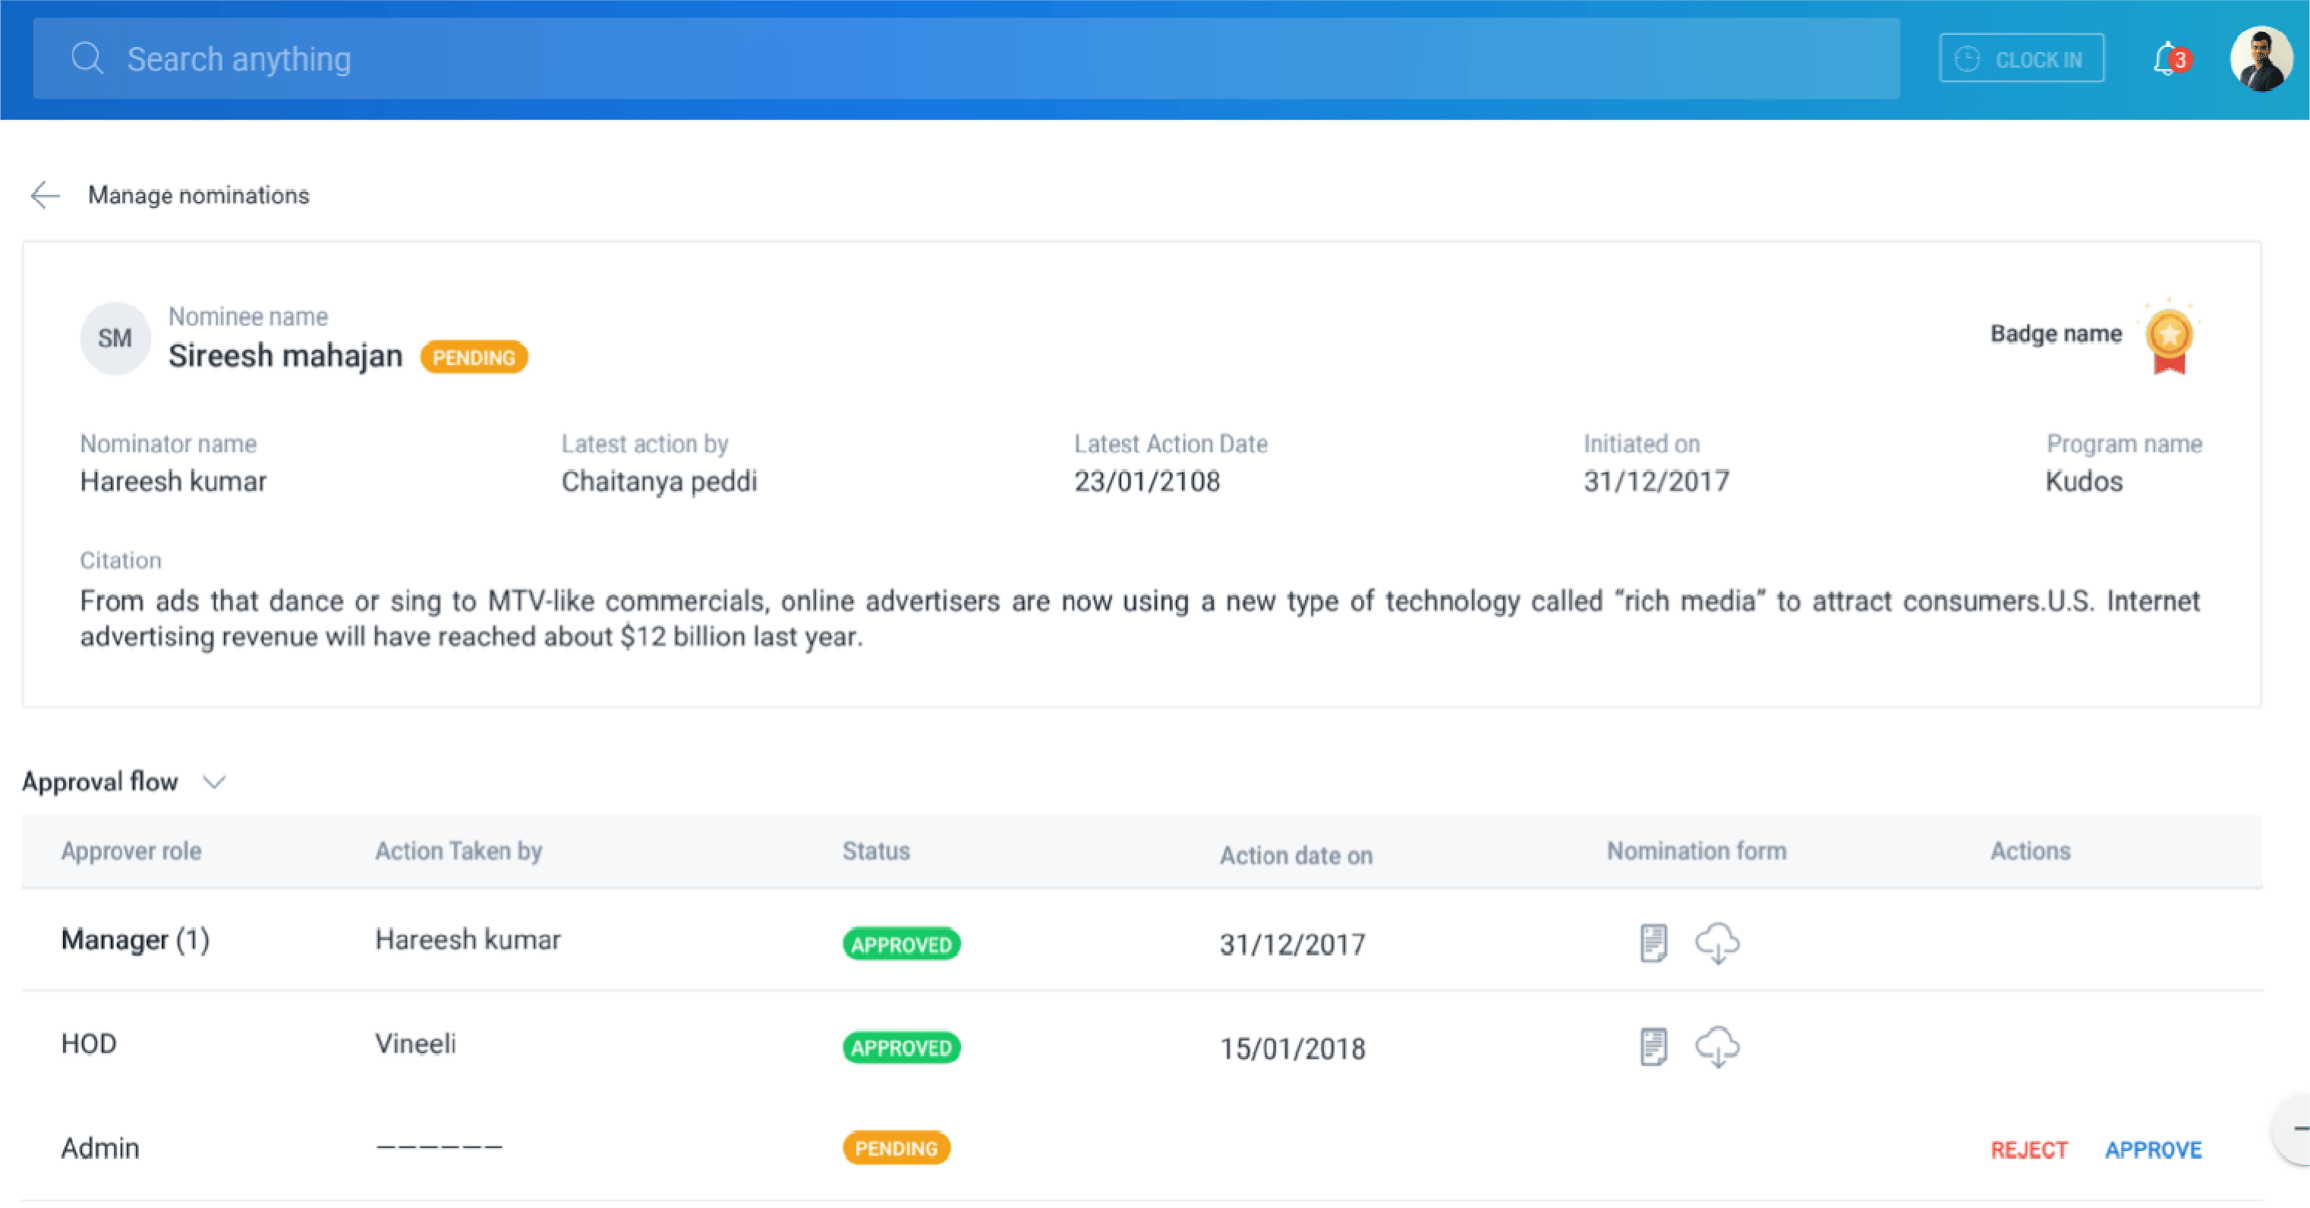Open notifications via the bell icon
Screen dimensions: 2310x1208
coord(2165,58)
